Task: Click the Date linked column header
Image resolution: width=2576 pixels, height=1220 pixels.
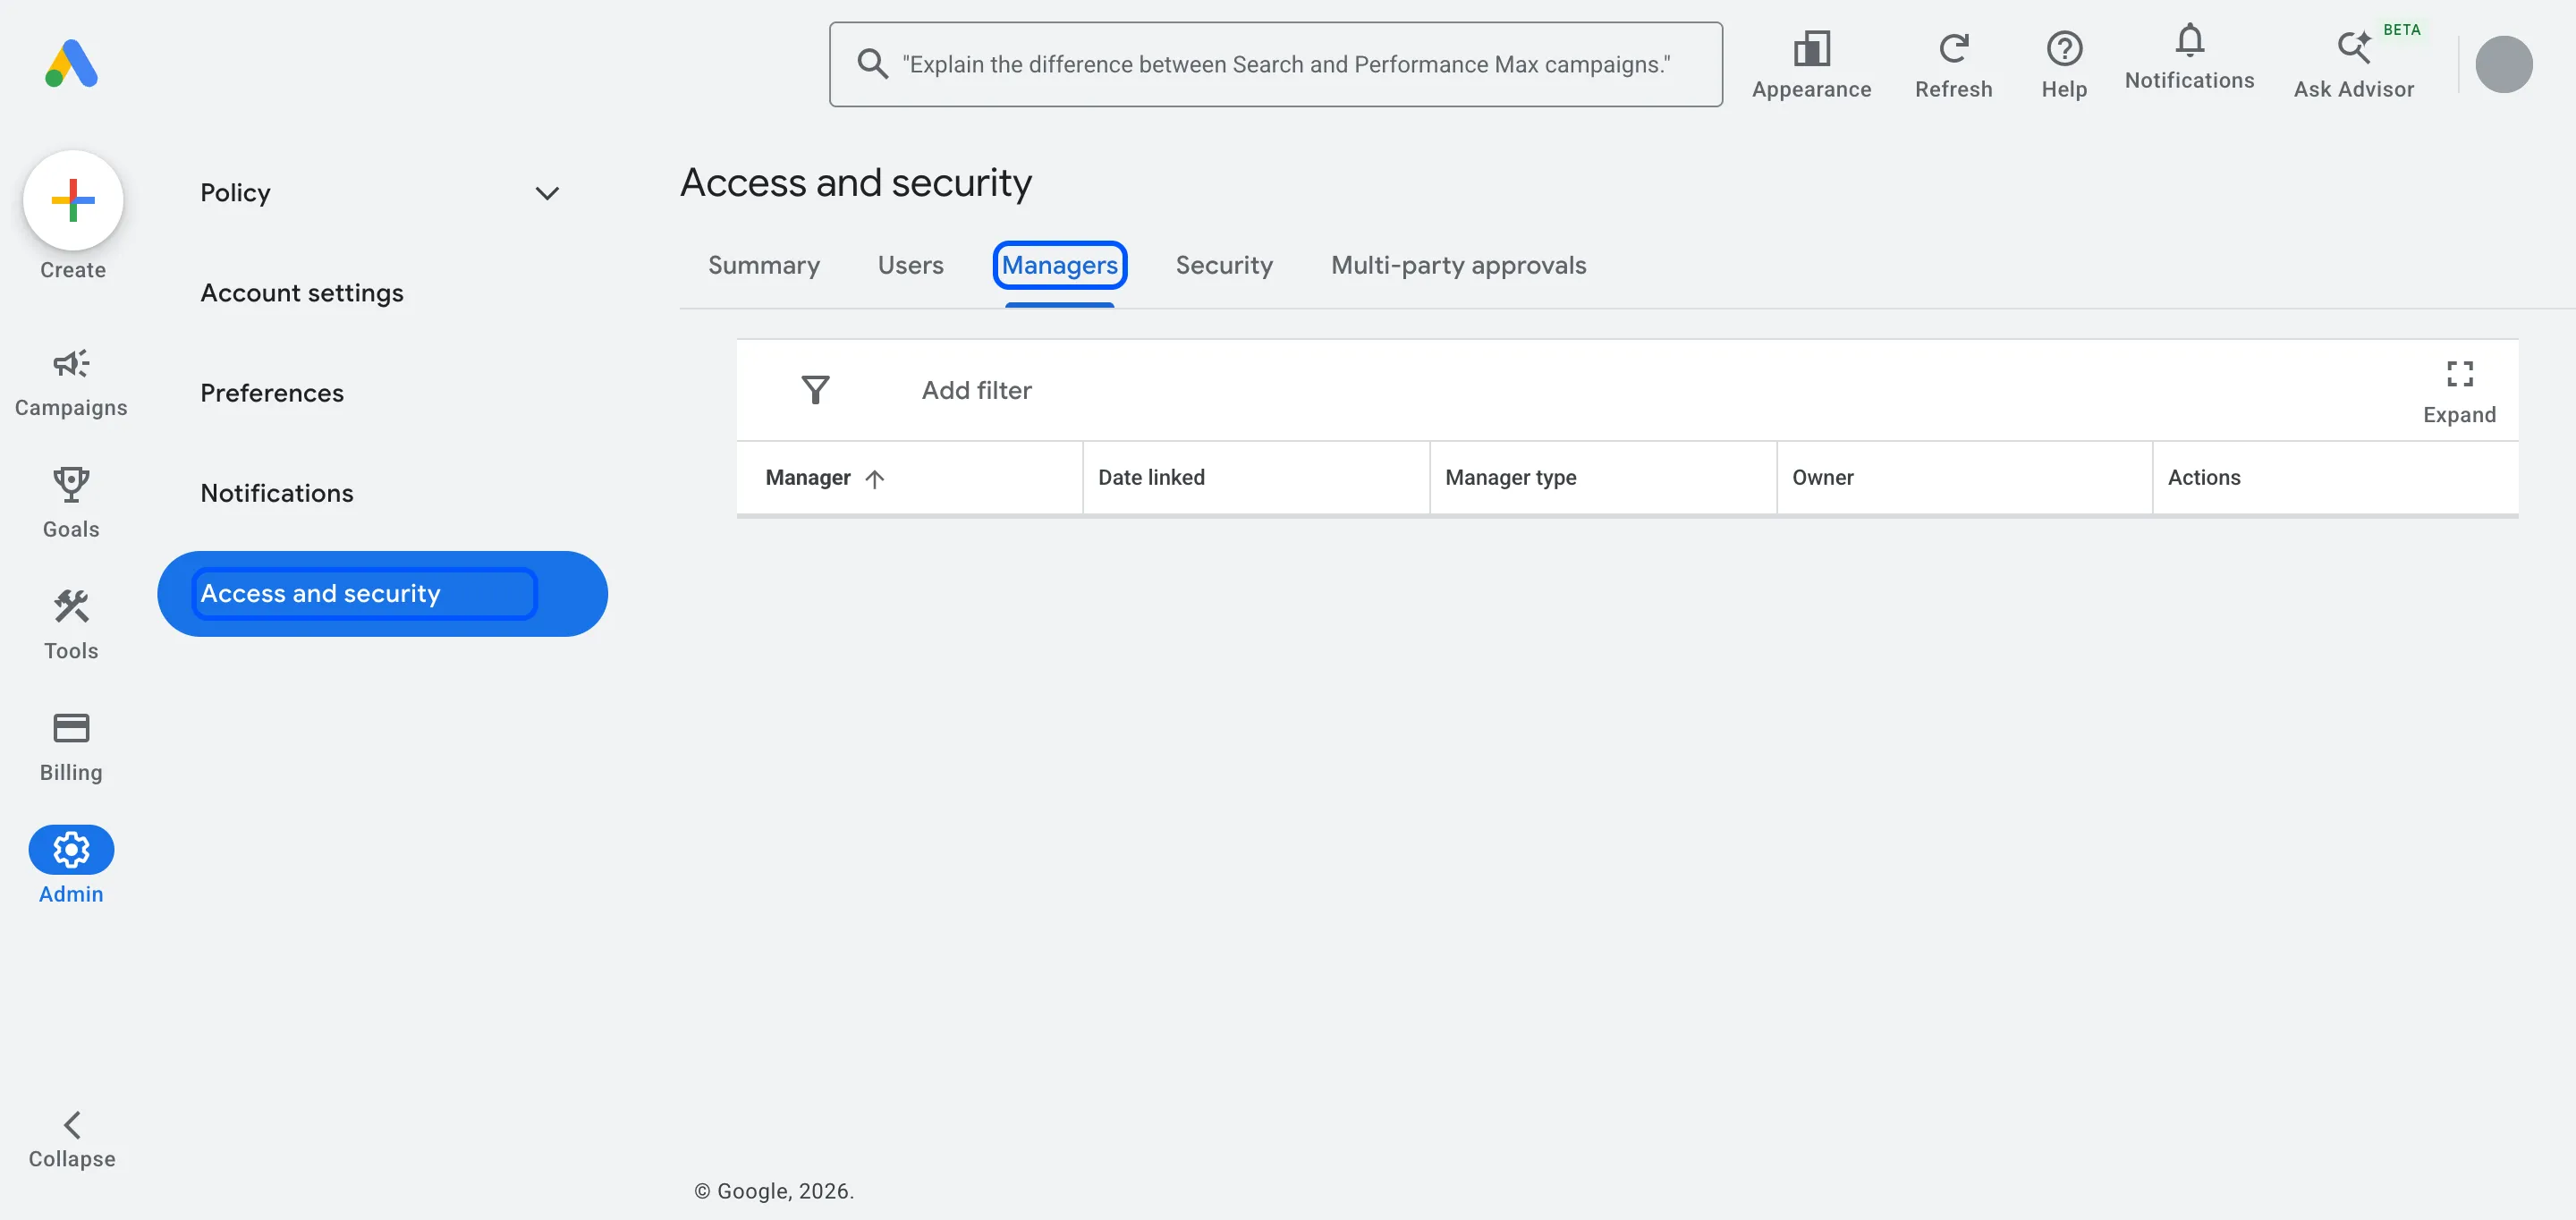Action: pyautogui.click(x=1256, y=478)
